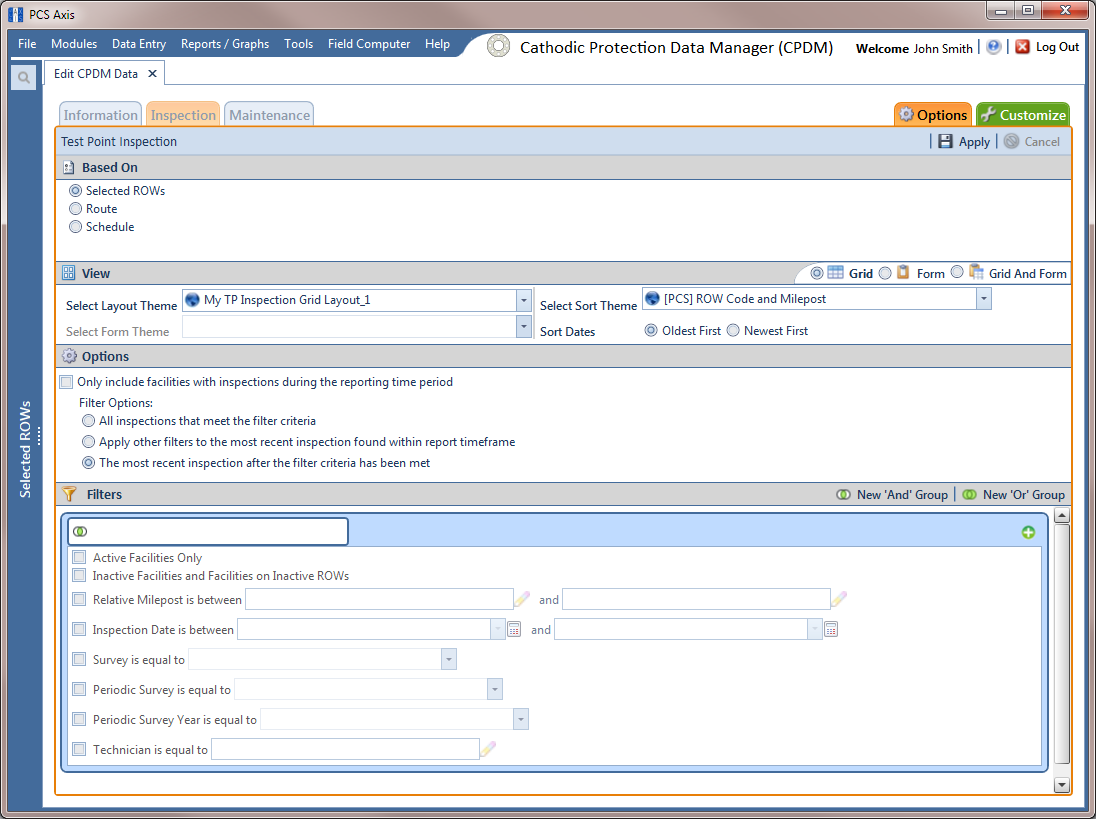Click the Based On section icon
The image size is (1096, 819).
68,168
